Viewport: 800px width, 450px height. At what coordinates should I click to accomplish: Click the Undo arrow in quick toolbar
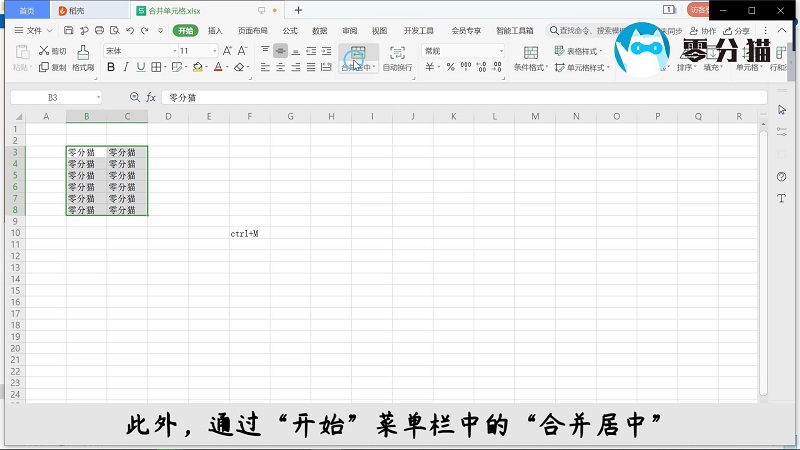tap(130, 31)
